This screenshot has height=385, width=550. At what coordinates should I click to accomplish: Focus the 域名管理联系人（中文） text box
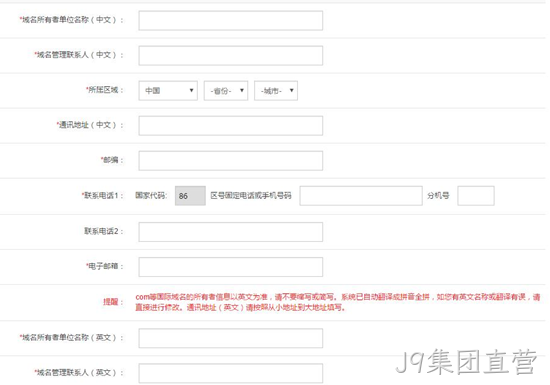[x=230, y=55]
